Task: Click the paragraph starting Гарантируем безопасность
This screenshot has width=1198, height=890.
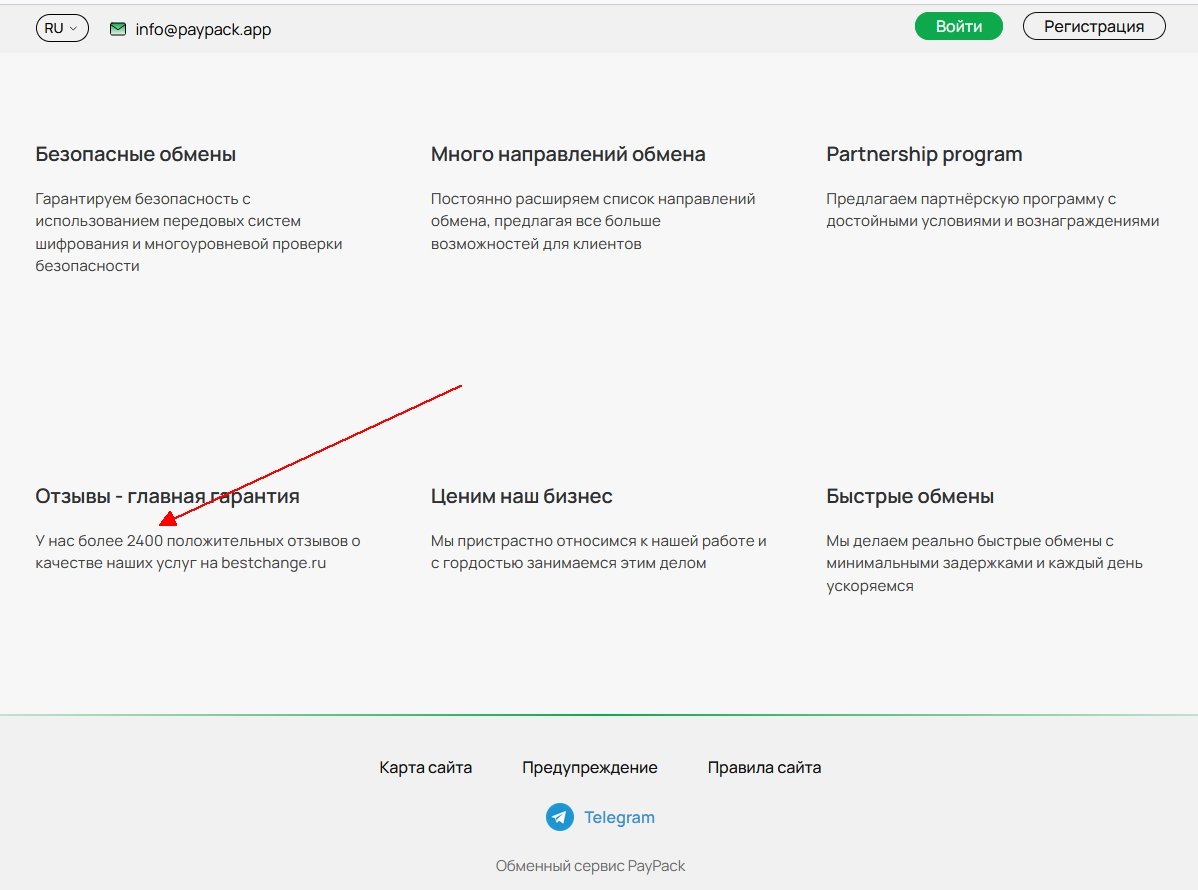Action: (189, 232)
